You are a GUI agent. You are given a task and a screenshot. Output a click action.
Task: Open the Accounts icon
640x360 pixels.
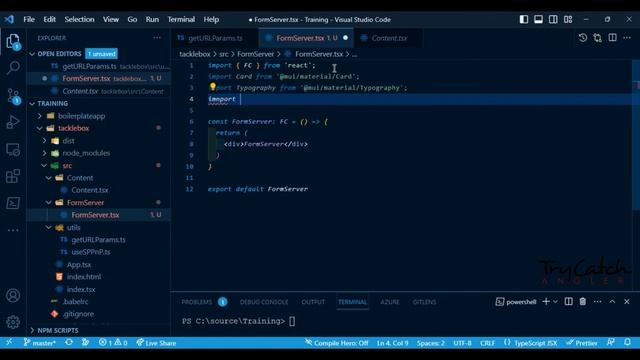tap(13, 296)
